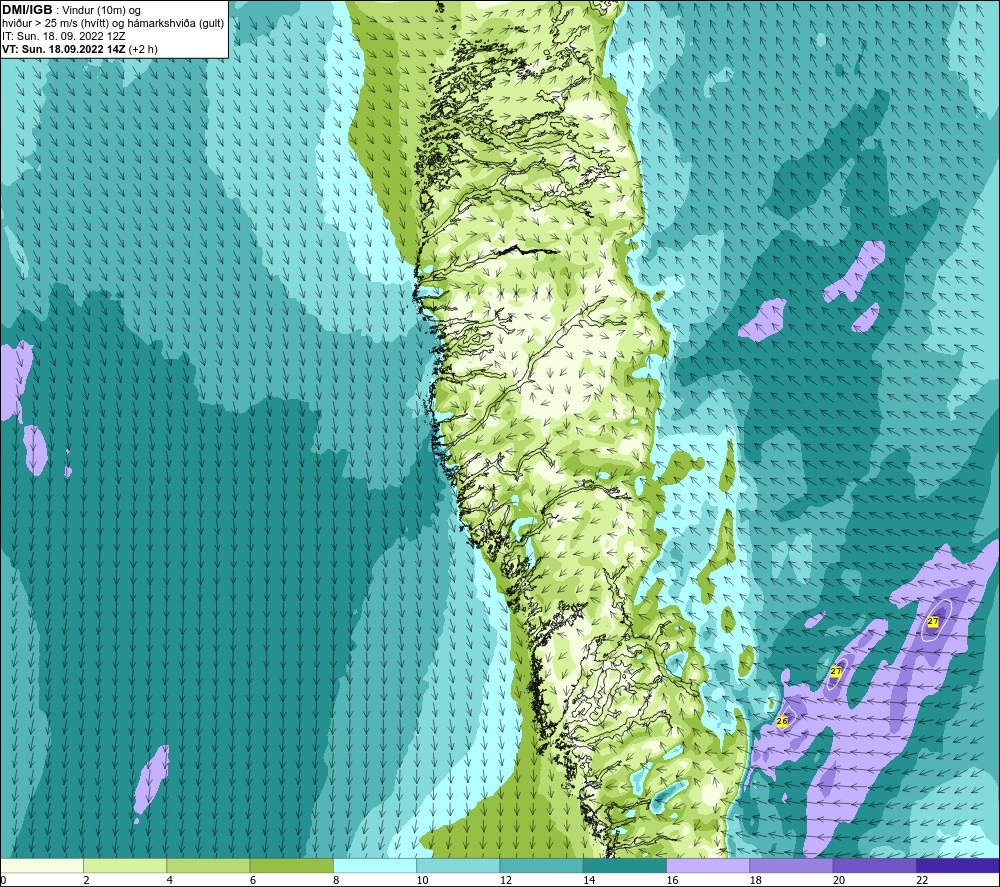Click the DMI/IGB title text
The image size is (1000, 887).
coord(27,10)
